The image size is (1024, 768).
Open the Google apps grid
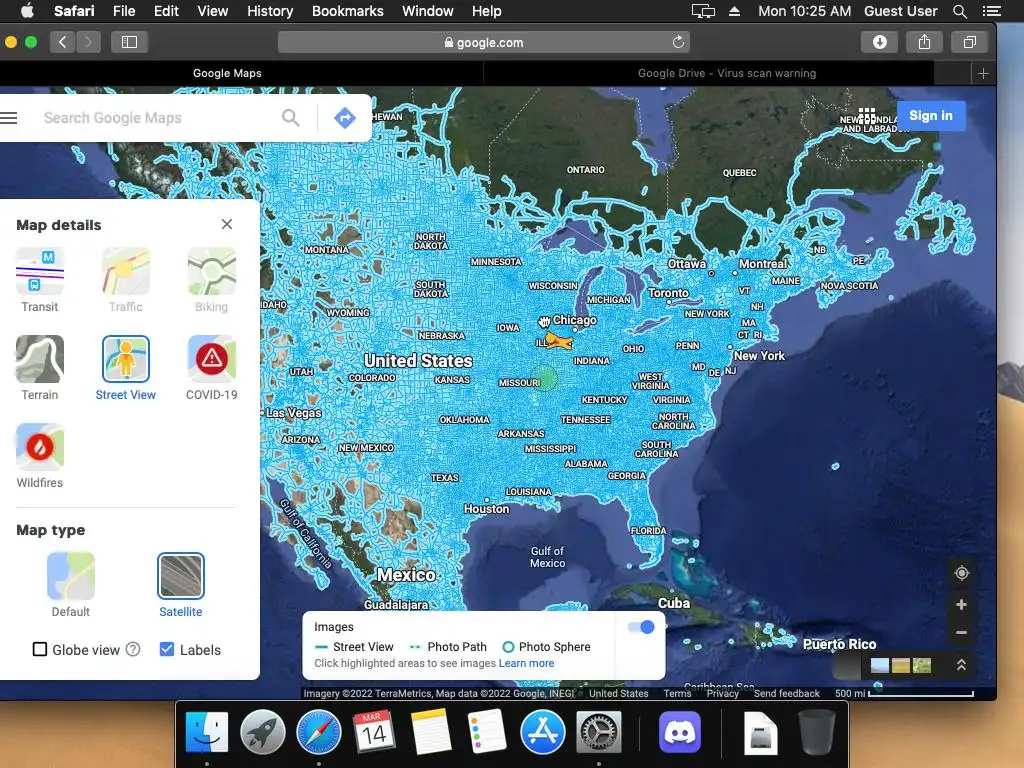867,116
